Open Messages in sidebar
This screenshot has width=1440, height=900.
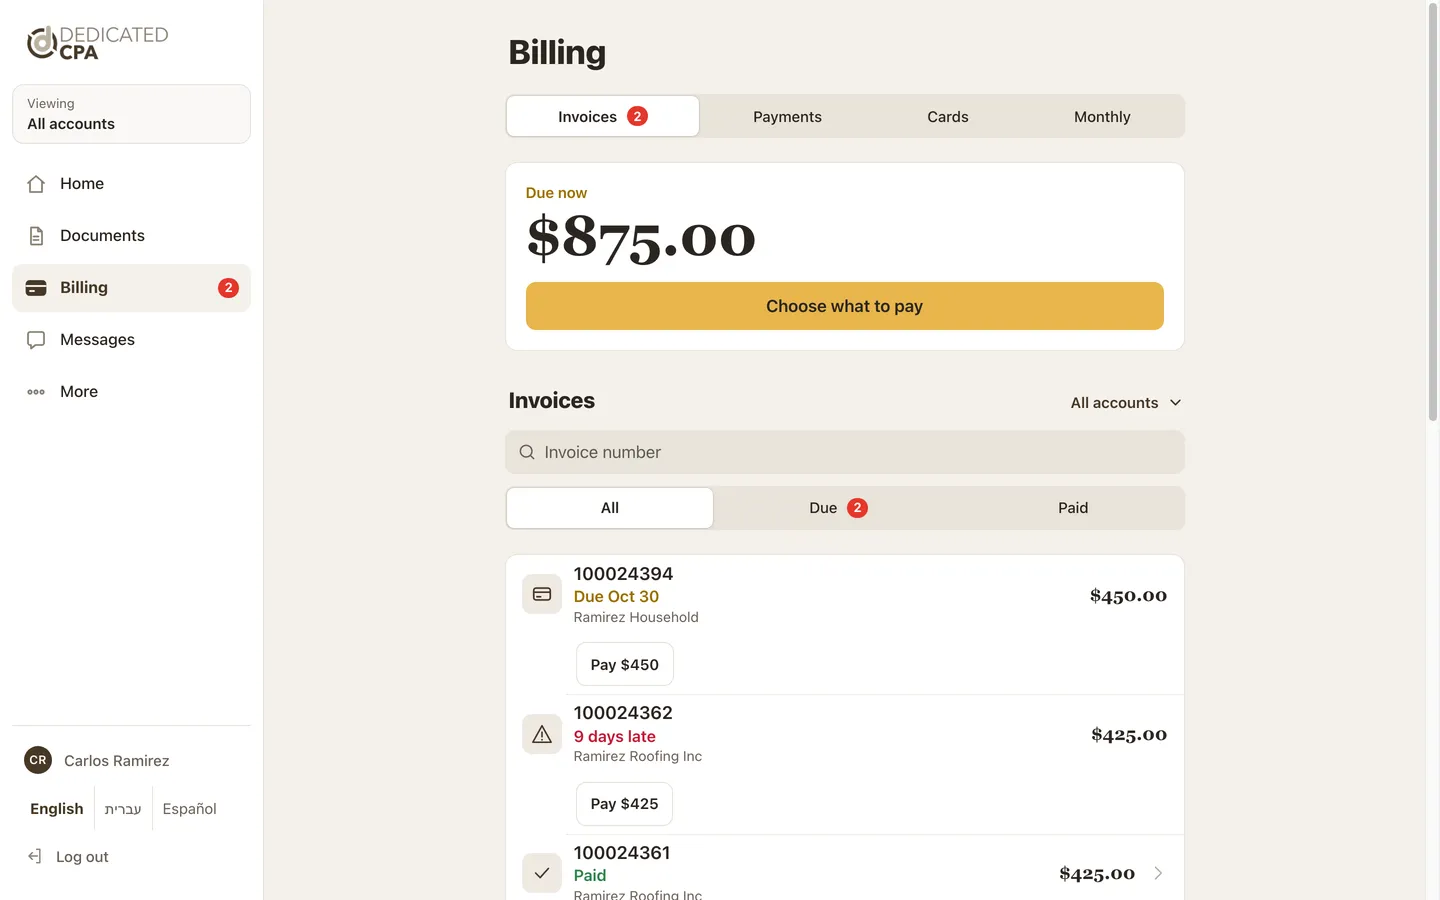(131, 340)
